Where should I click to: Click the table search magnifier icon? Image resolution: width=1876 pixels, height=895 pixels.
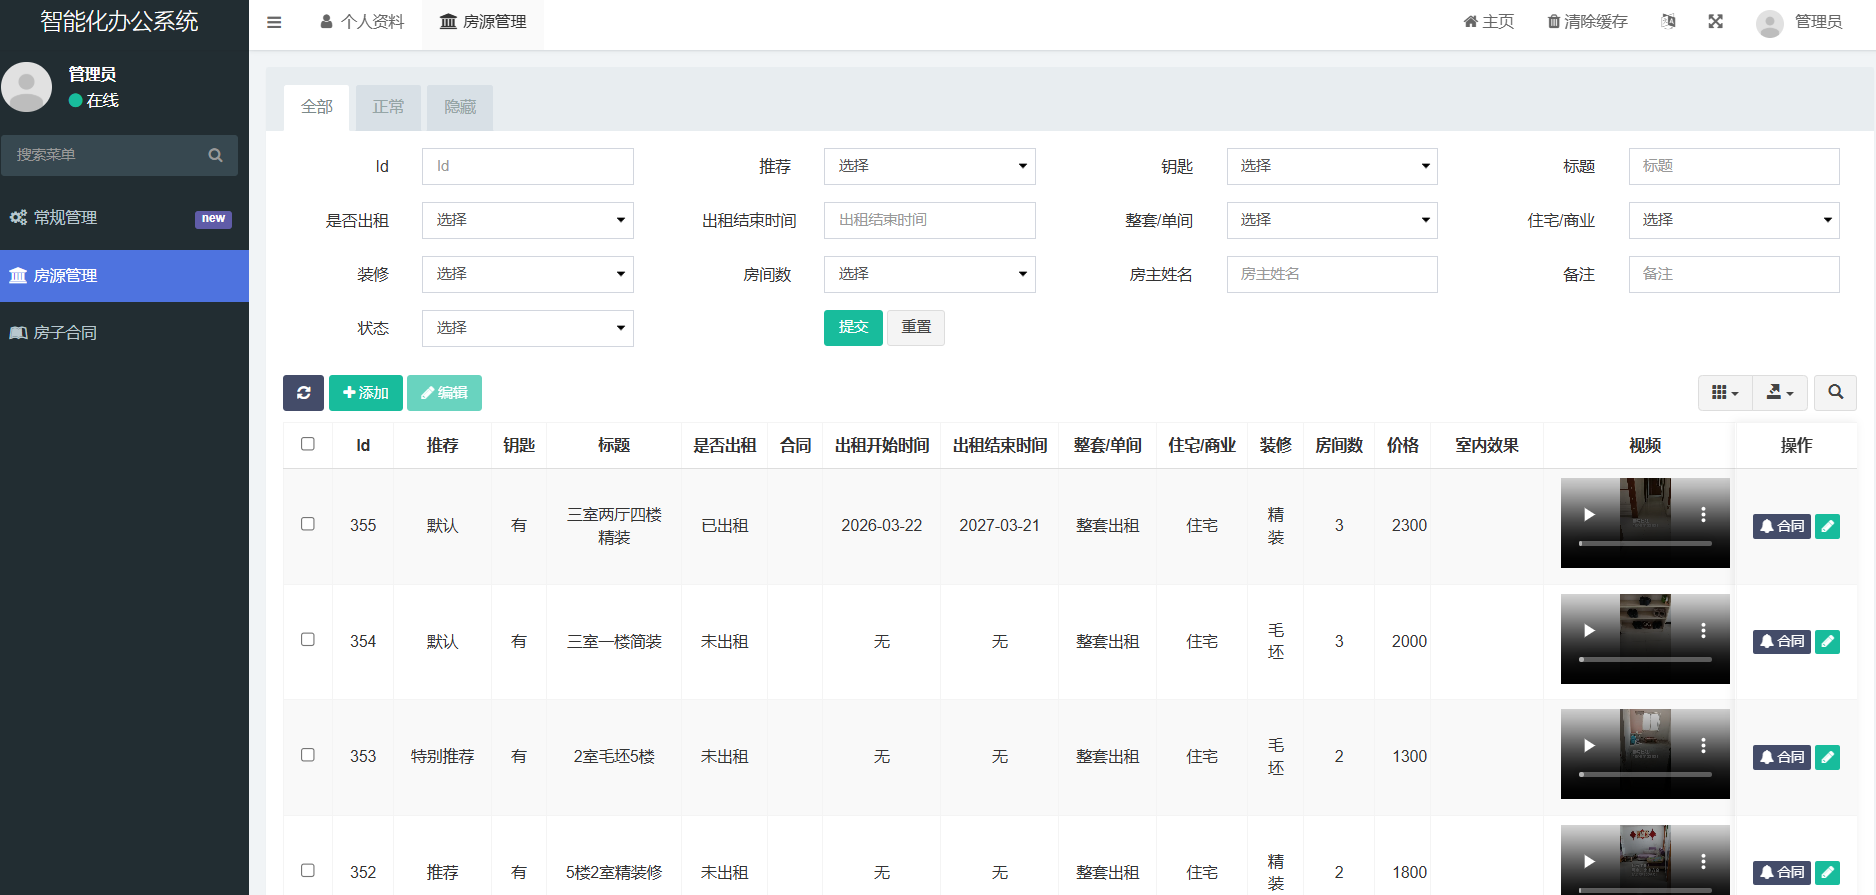1836,393
